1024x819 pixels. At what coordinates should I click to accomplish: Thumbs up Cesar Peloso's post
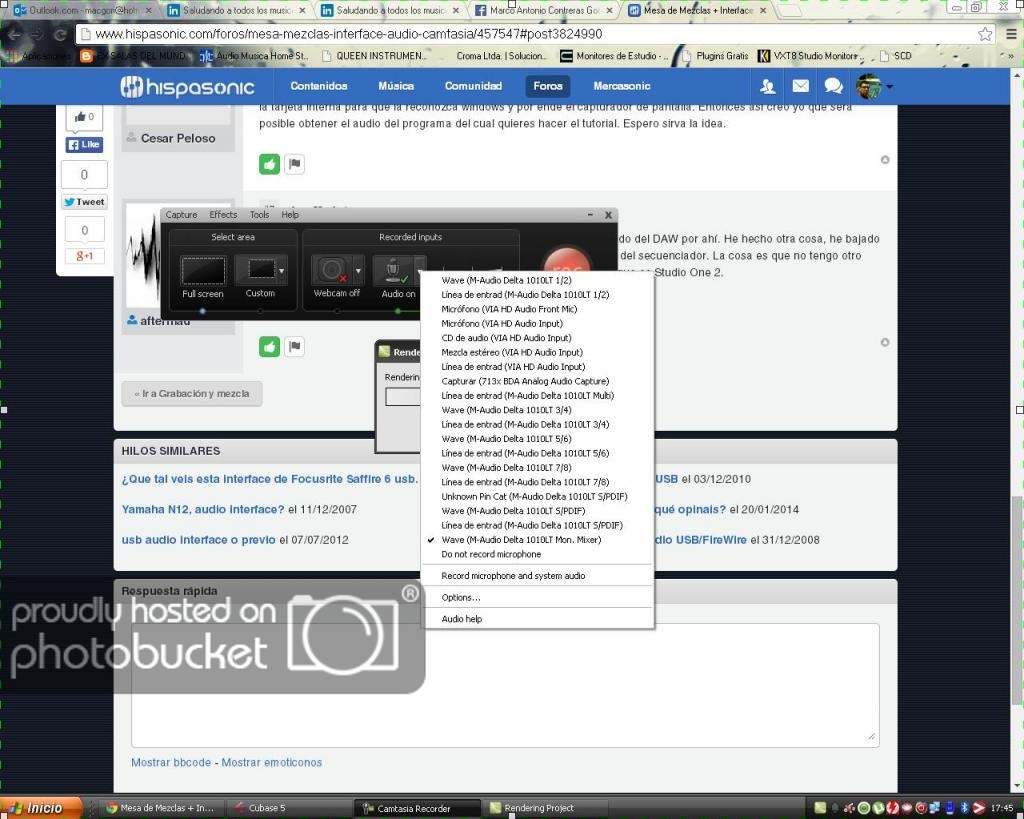pyautogui.click(x=269, y=164)
